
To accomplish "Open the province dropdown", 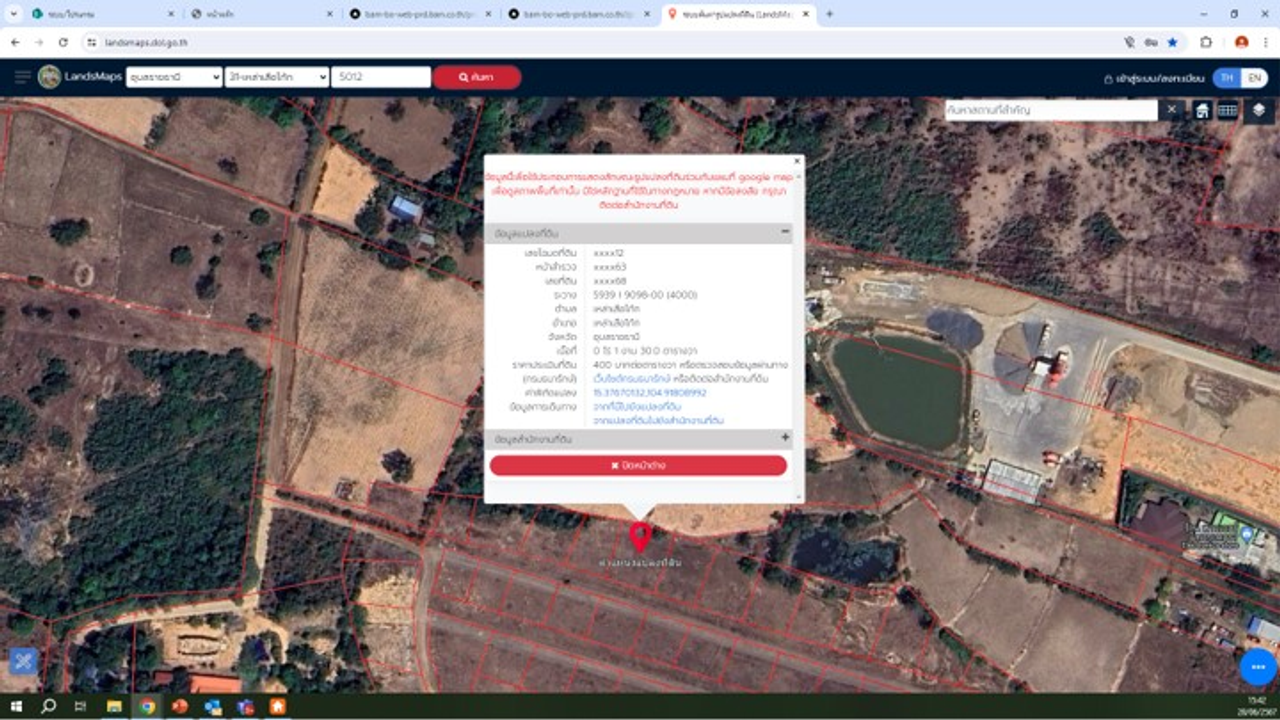I will point(174,77).
